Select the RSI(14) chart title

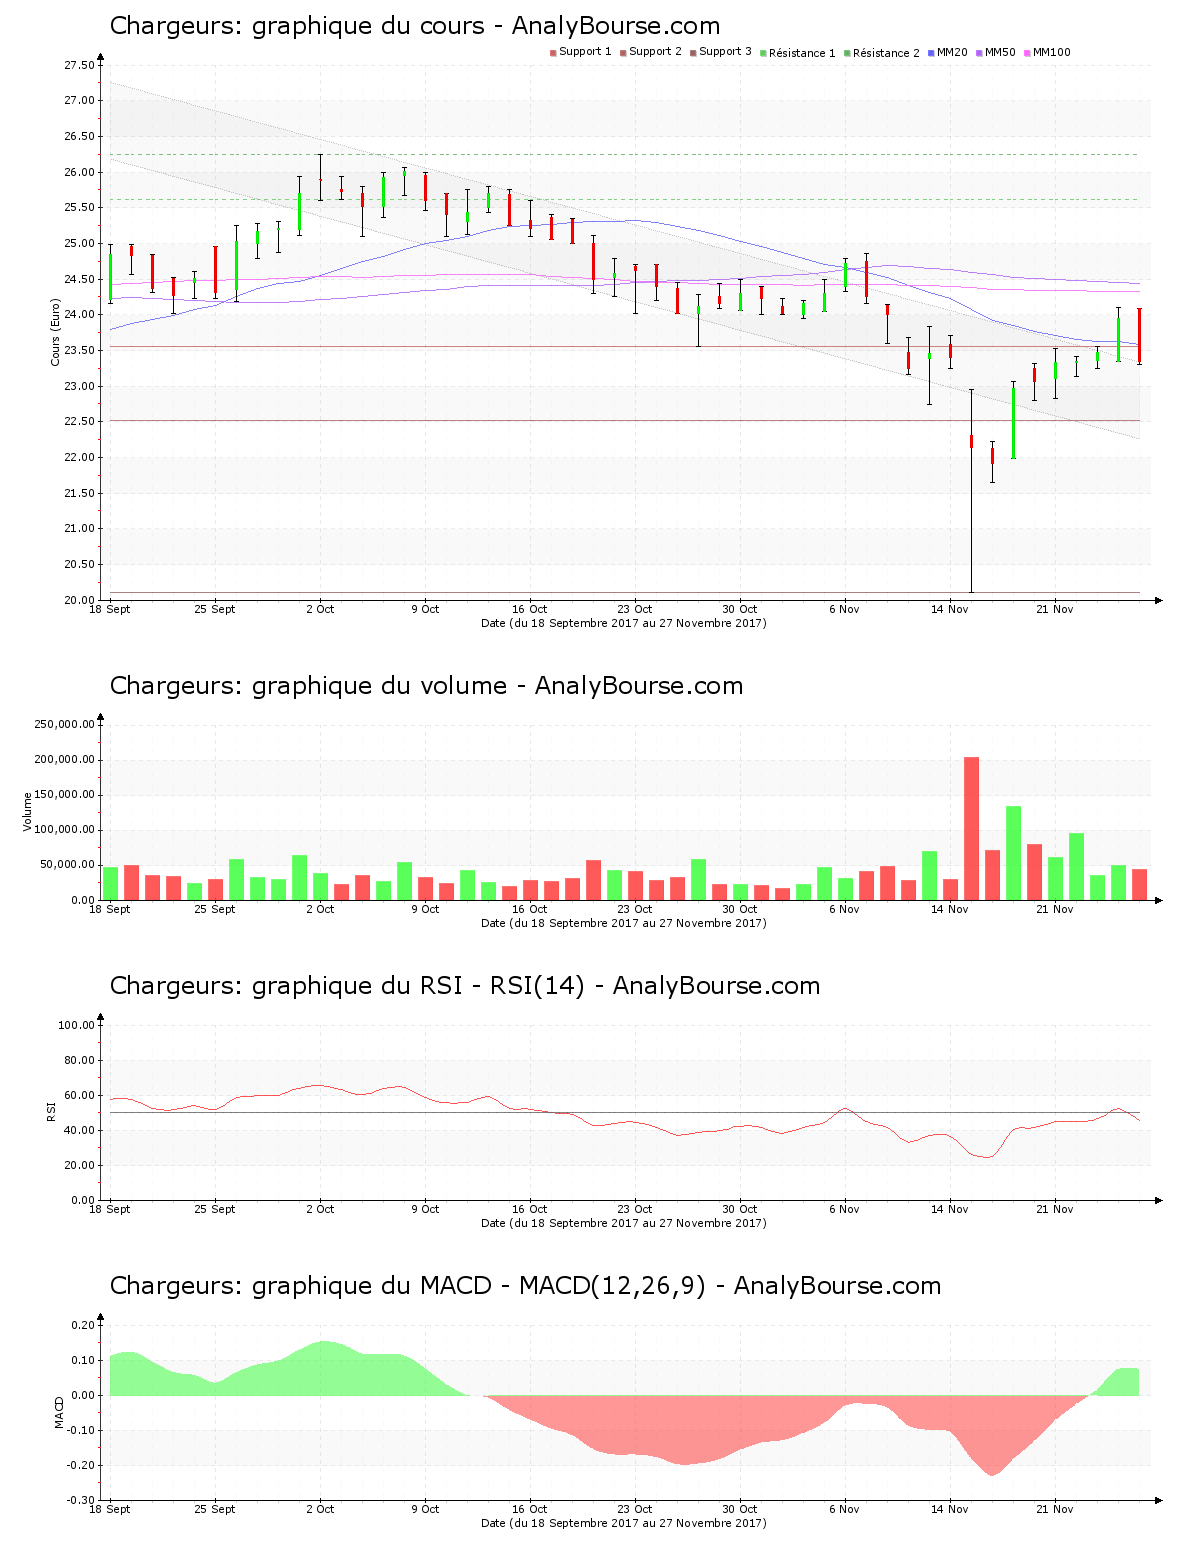[x=464, y=986]
